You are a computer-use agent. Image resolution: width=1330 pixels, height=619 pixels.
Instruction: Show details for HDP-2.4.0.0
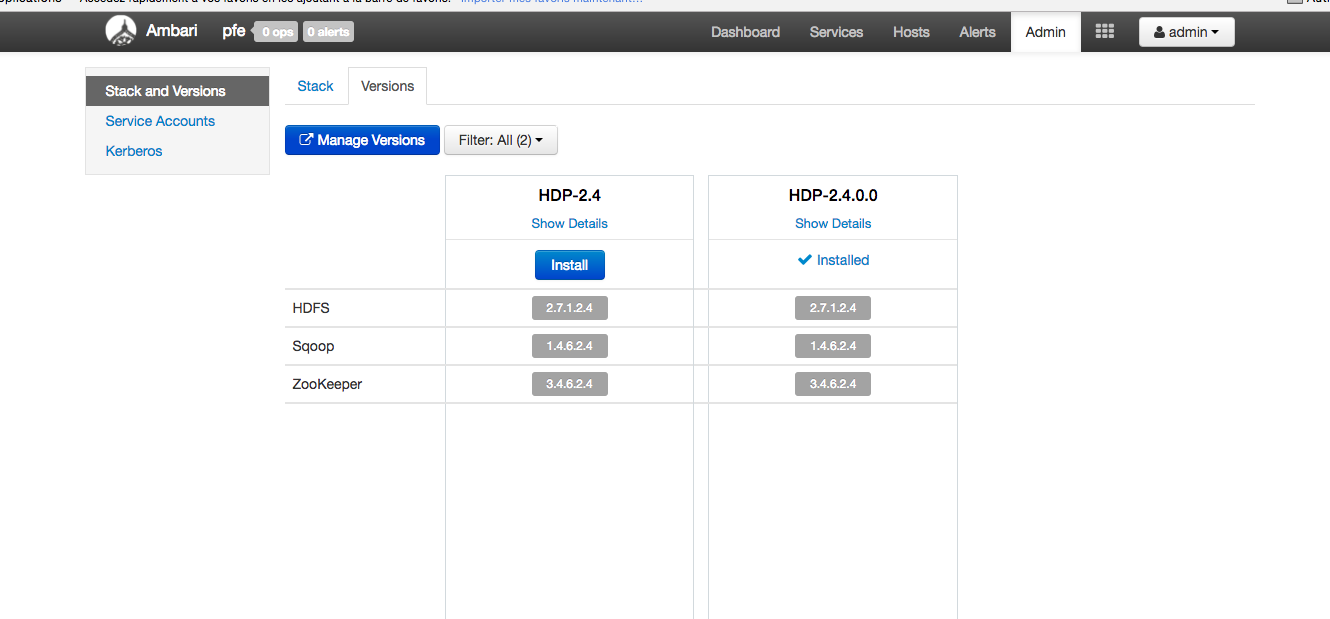pyautogui.click(x=833, y=223)
